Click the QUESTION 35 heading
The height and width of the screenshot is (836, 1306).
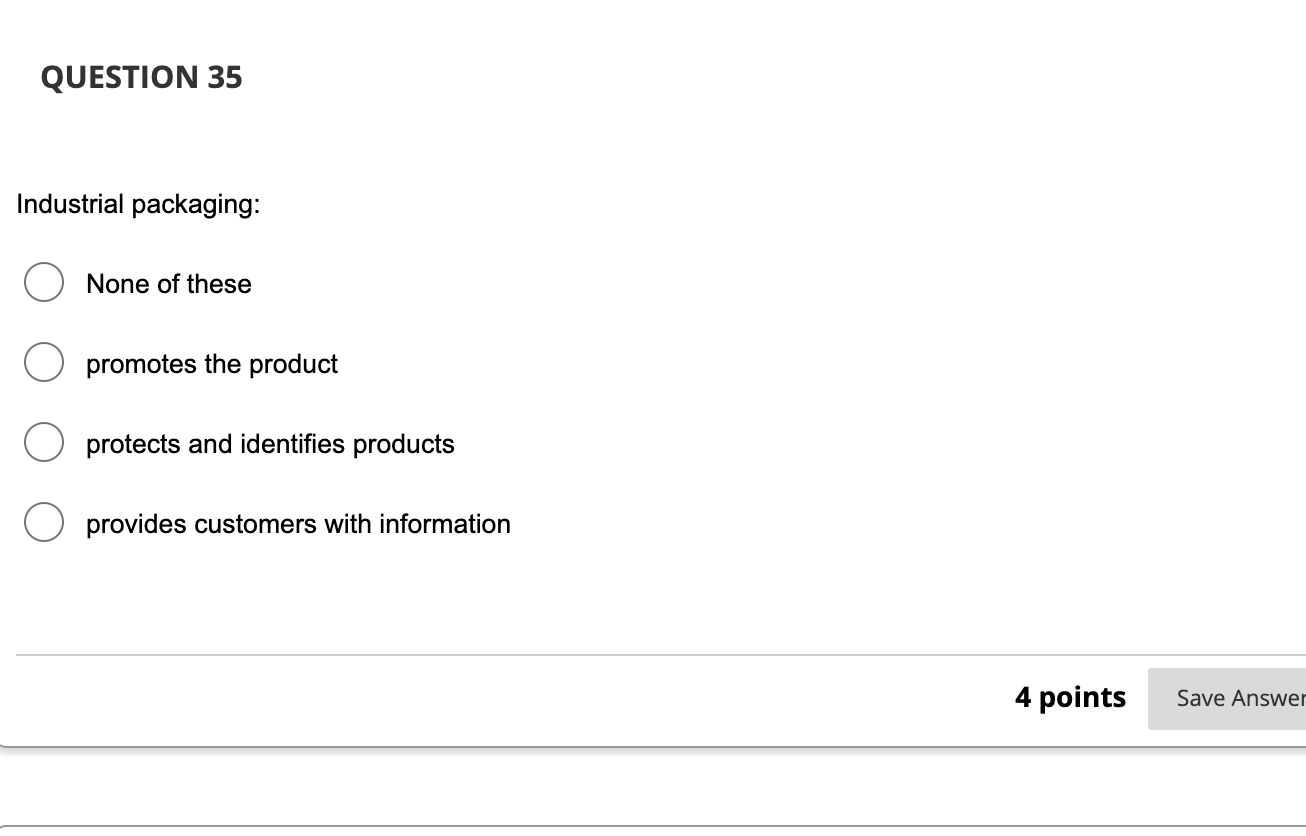click(140, 77)
